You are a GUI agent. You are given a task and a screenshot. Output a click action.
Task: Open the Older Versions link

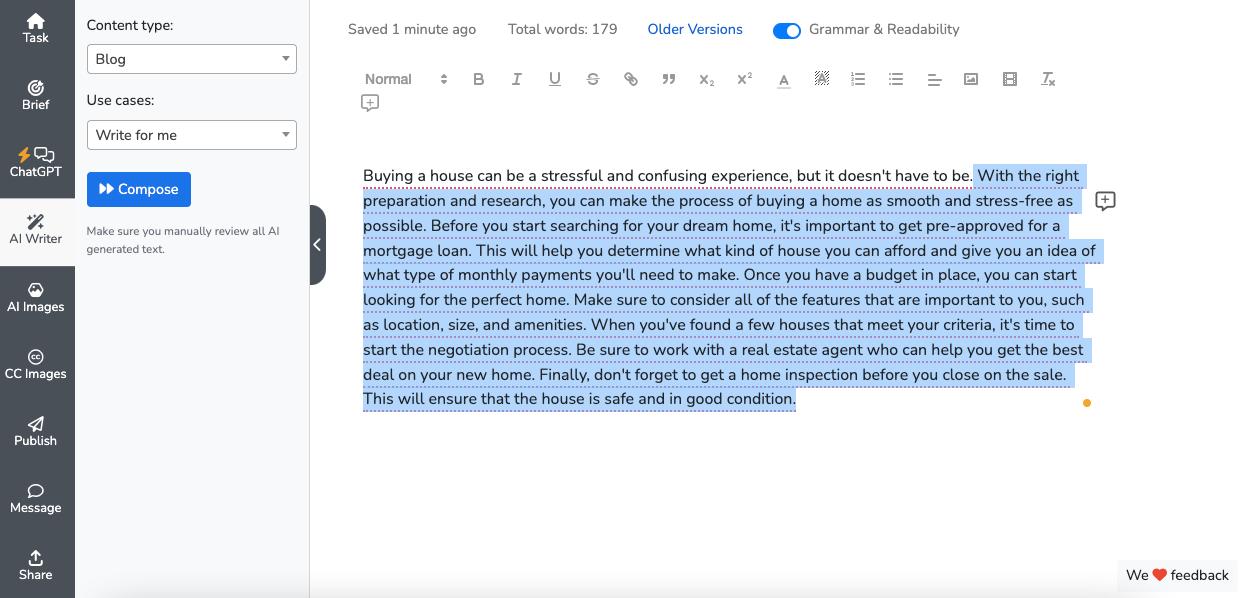tap(695, 30)
